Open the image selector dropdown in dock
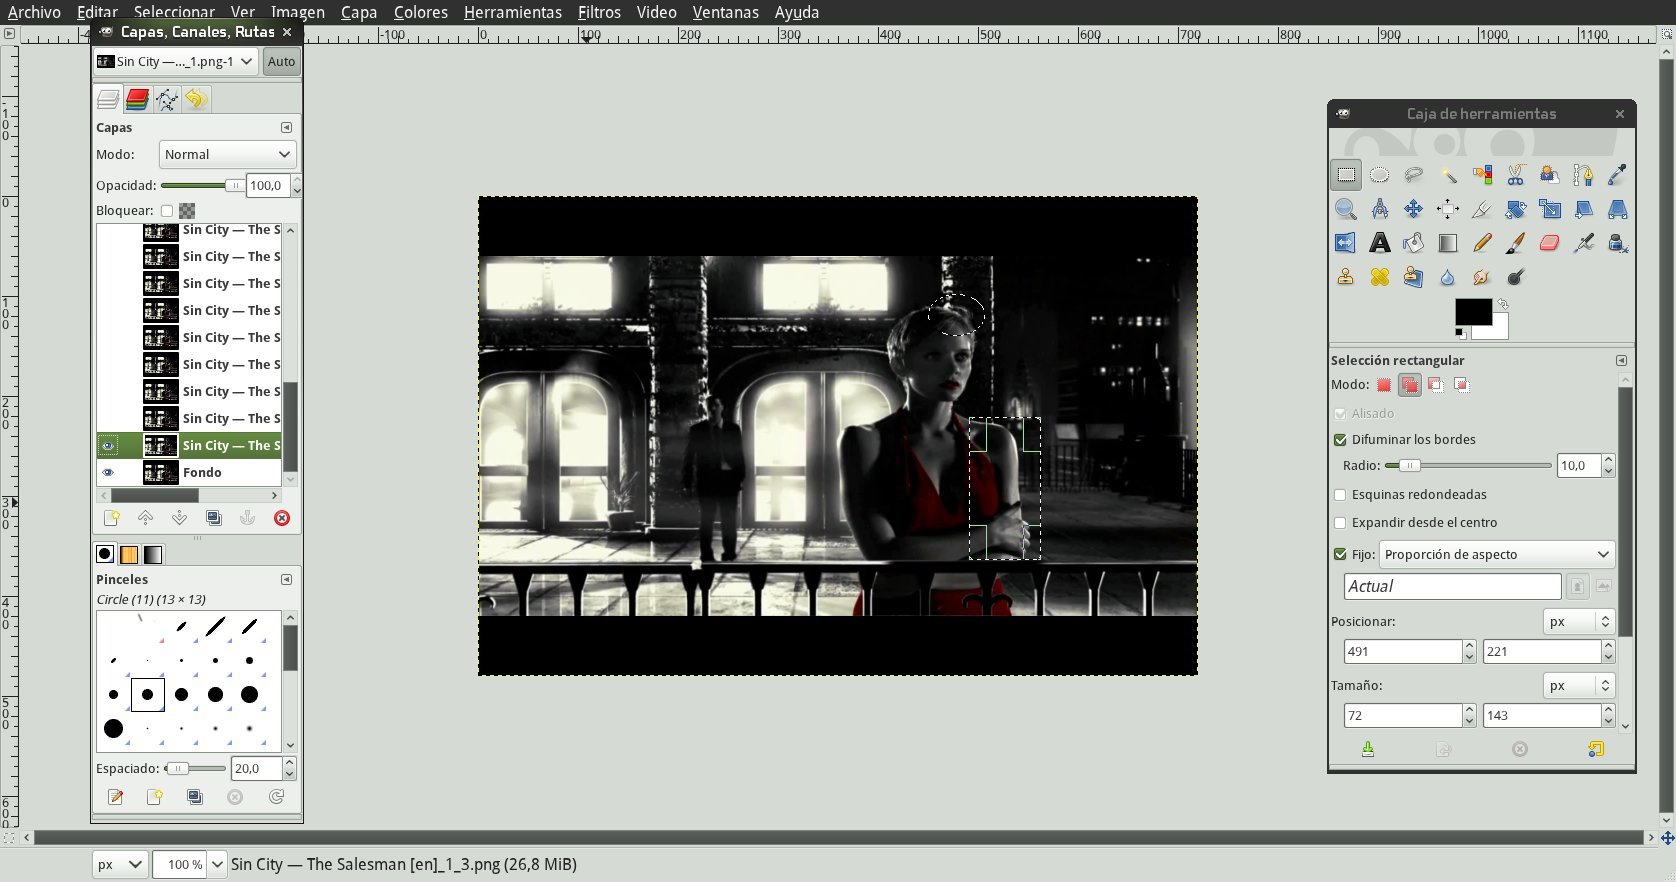1676x882 pixels. click(175, 61)
